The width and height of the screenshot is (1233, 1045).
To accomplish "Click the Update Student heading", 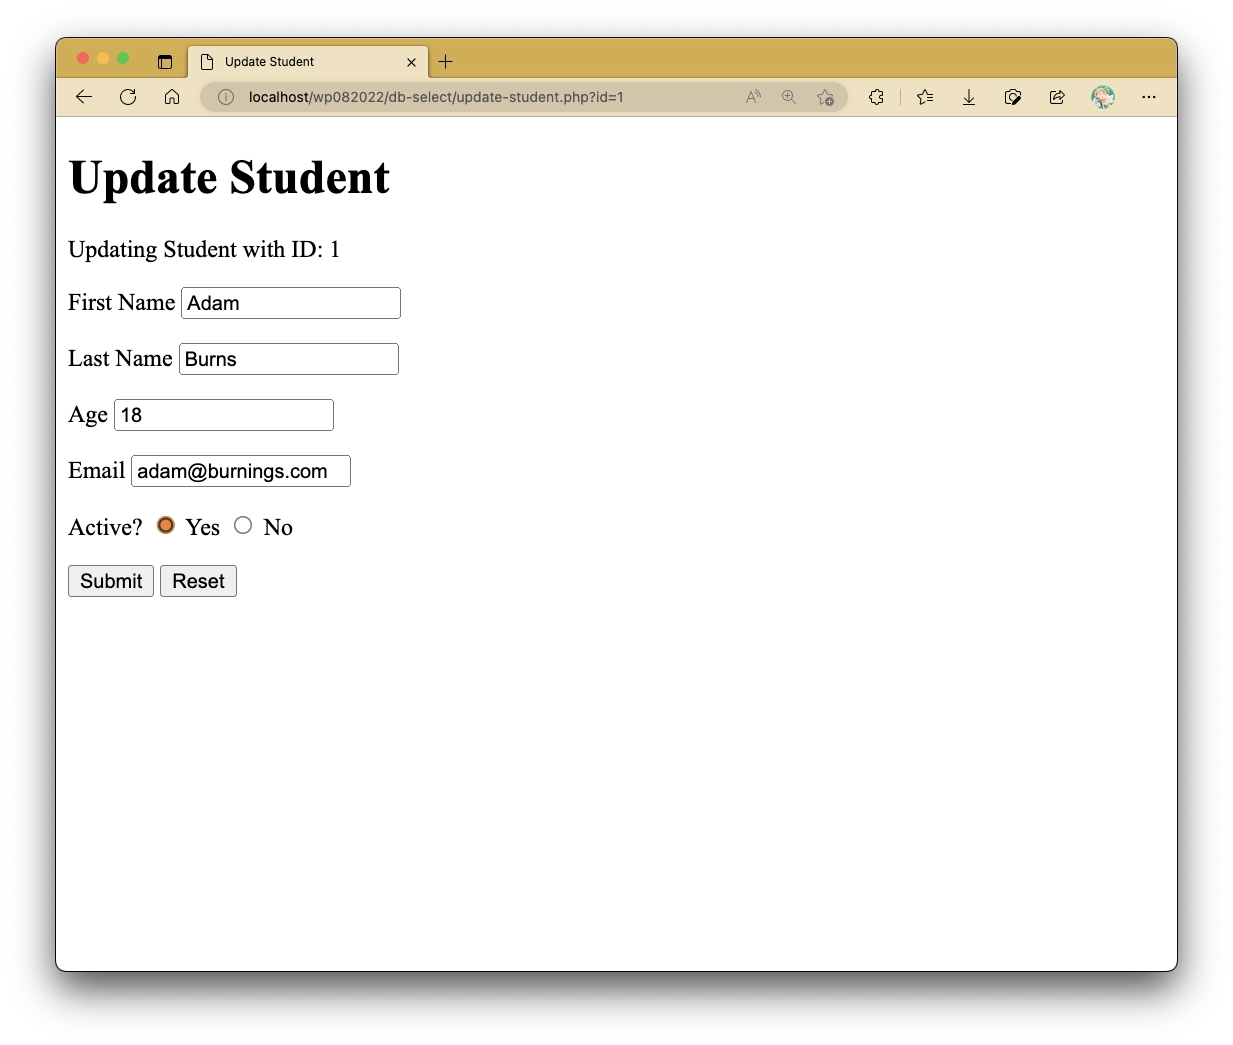I will point(229,178).
